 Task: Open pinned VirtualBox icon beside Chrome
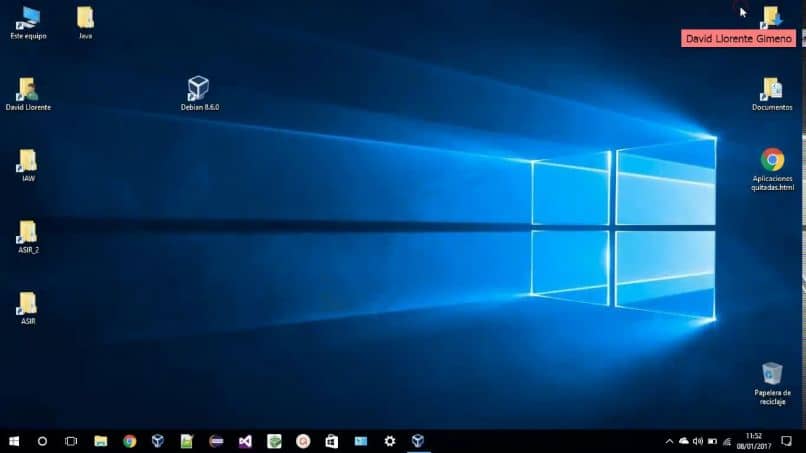158,441
